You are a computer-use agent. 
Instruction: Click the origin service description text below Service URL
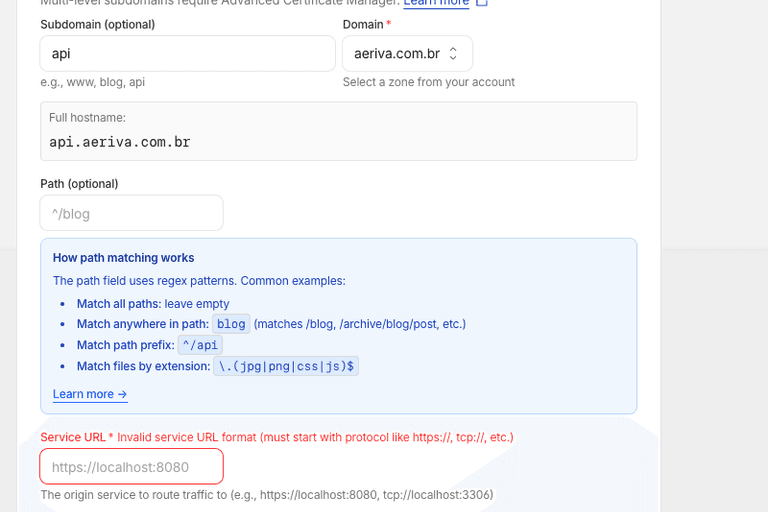267,494
